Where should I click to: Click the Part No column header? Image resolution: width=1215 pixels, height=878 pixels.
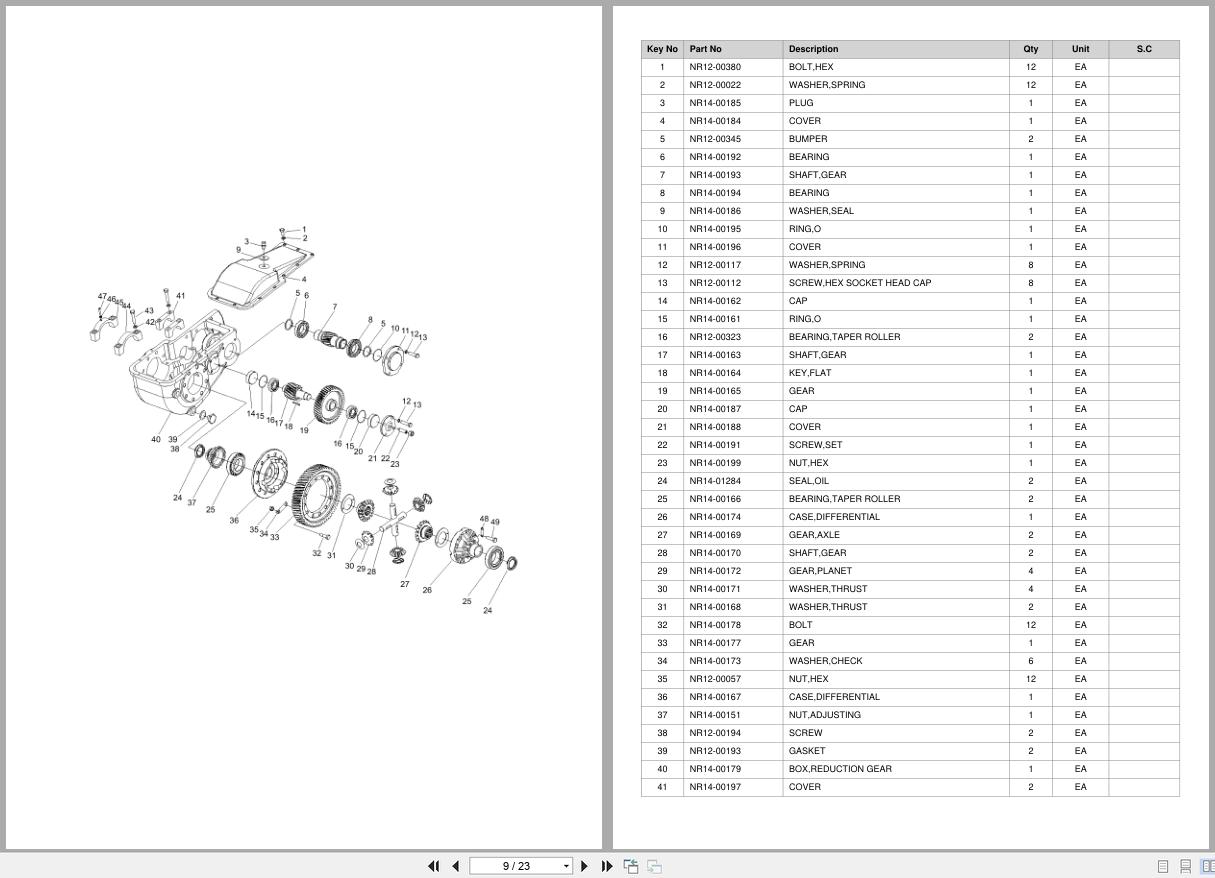[x=733, y=49]
